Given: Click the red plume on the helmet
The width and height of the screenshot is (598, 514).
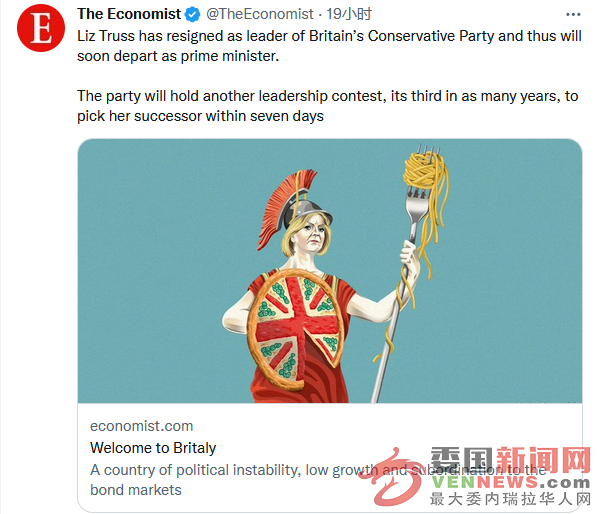Looking at the screenshot, I should point(285,208).
